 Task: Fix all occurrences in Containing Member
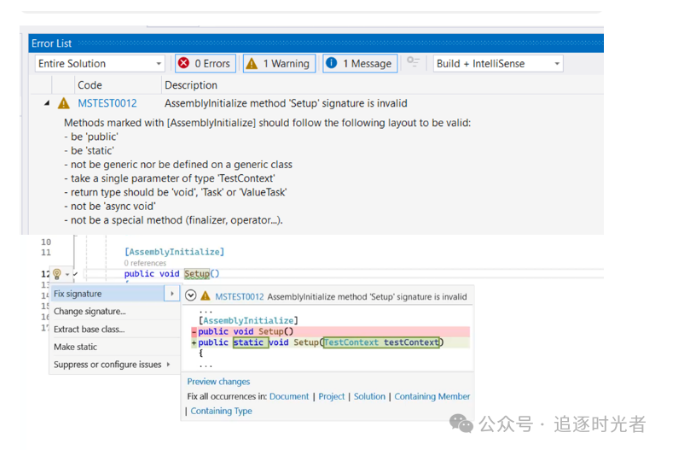pyautogui.click(x=432, y=396)
